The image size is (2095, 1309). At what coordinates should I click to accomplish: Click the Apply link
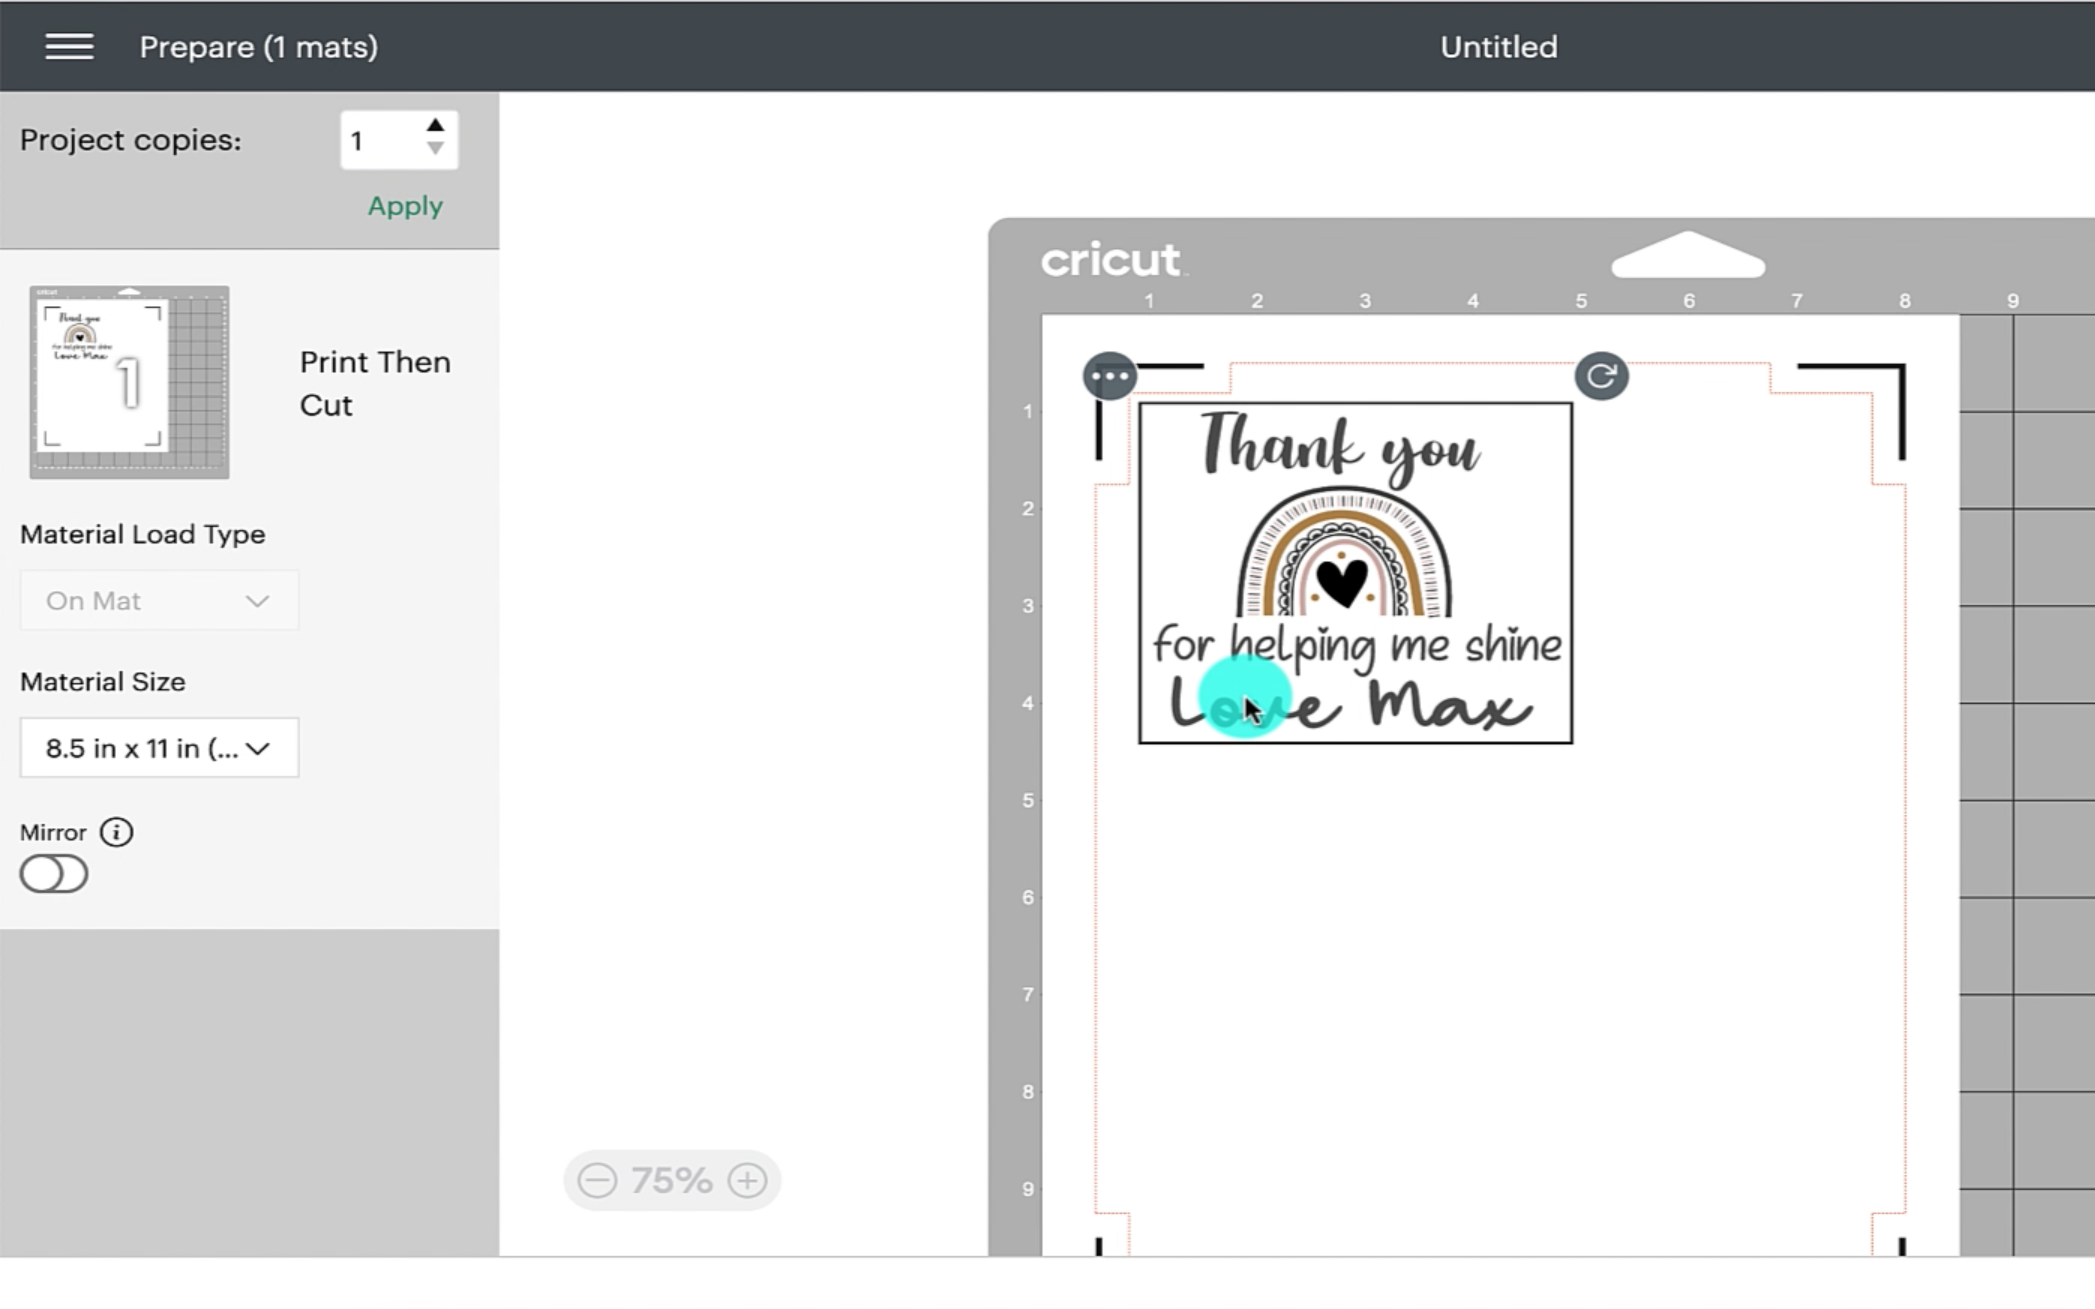[405, 206]
